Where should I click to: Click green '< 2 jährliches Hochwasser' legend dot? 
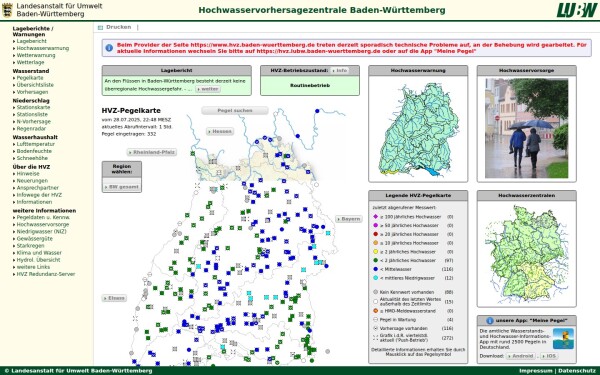coord(375,261)
